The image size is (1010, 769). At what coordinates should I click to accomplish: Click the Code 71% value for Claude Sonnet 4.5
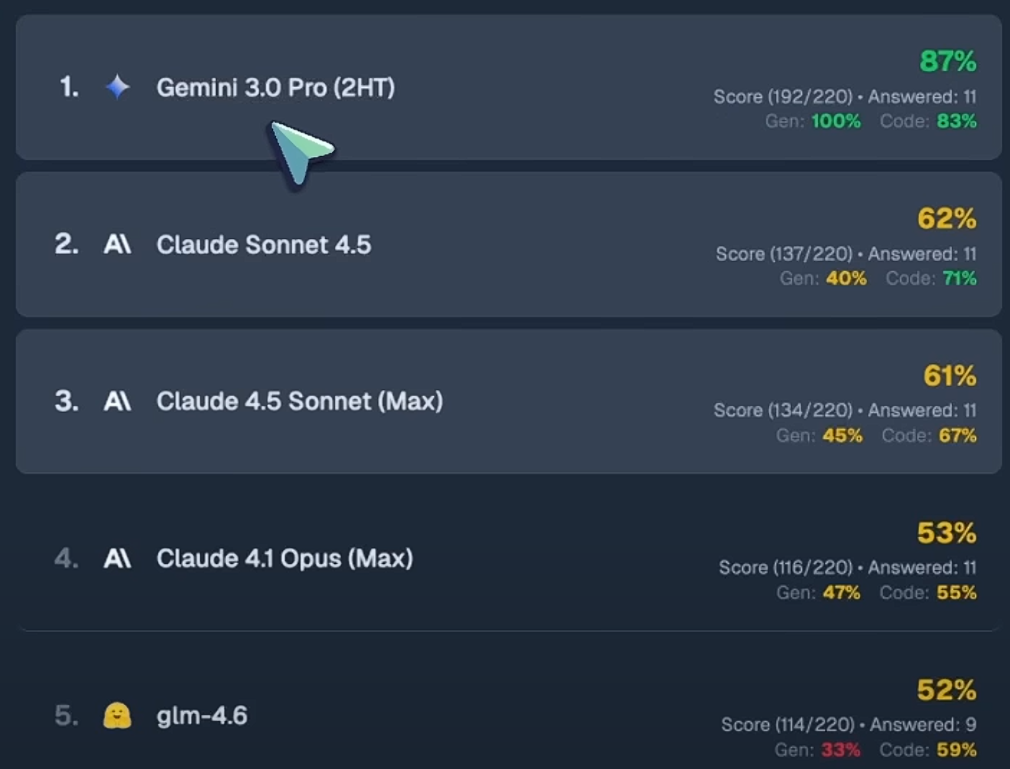[959, 278]
